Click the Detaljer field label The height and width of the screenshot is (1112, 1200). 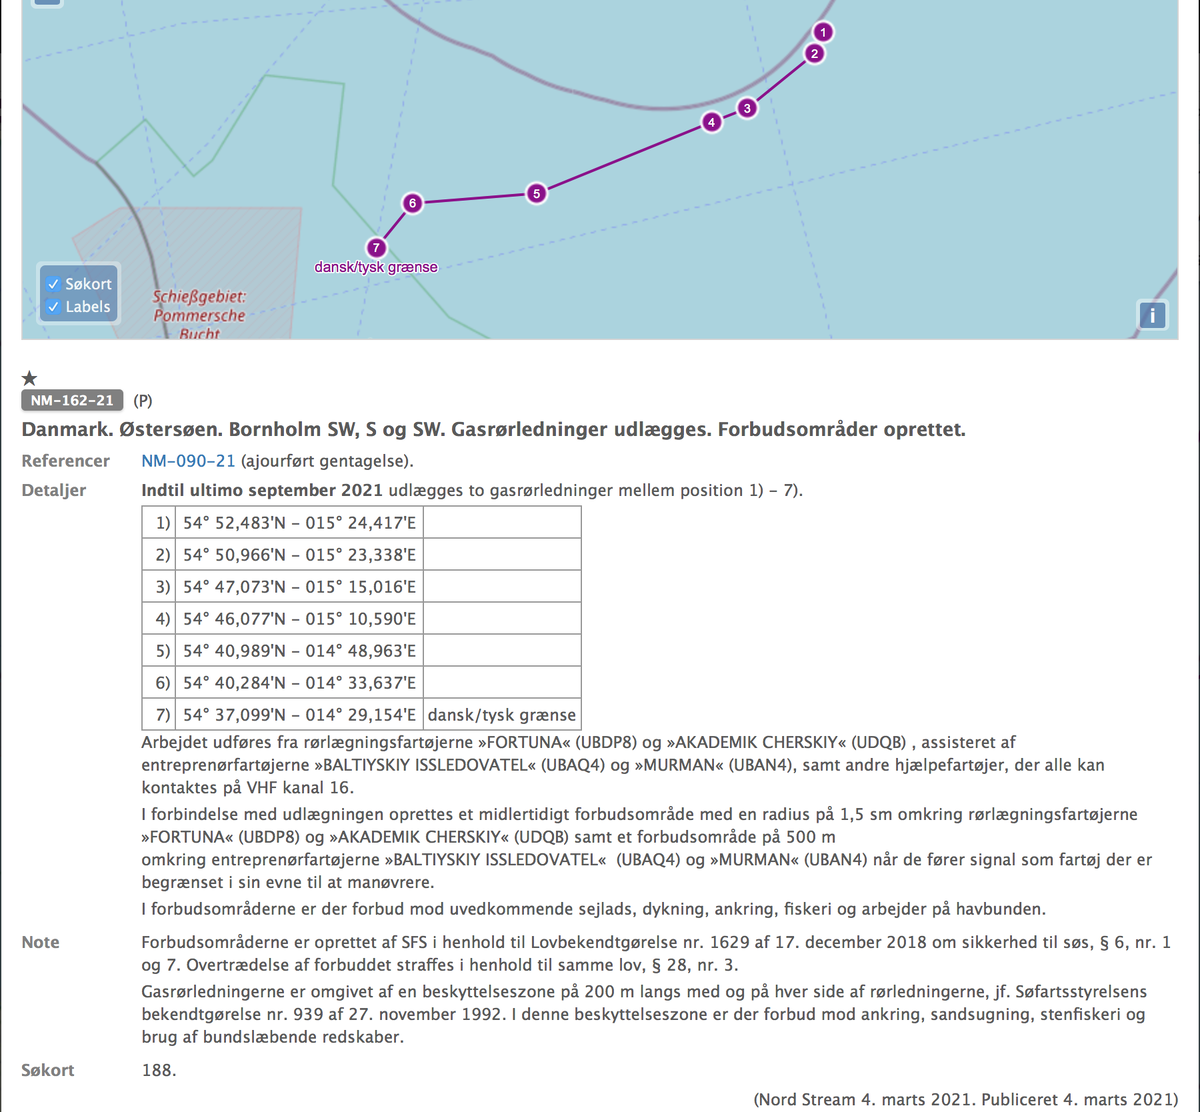[54, 490]
